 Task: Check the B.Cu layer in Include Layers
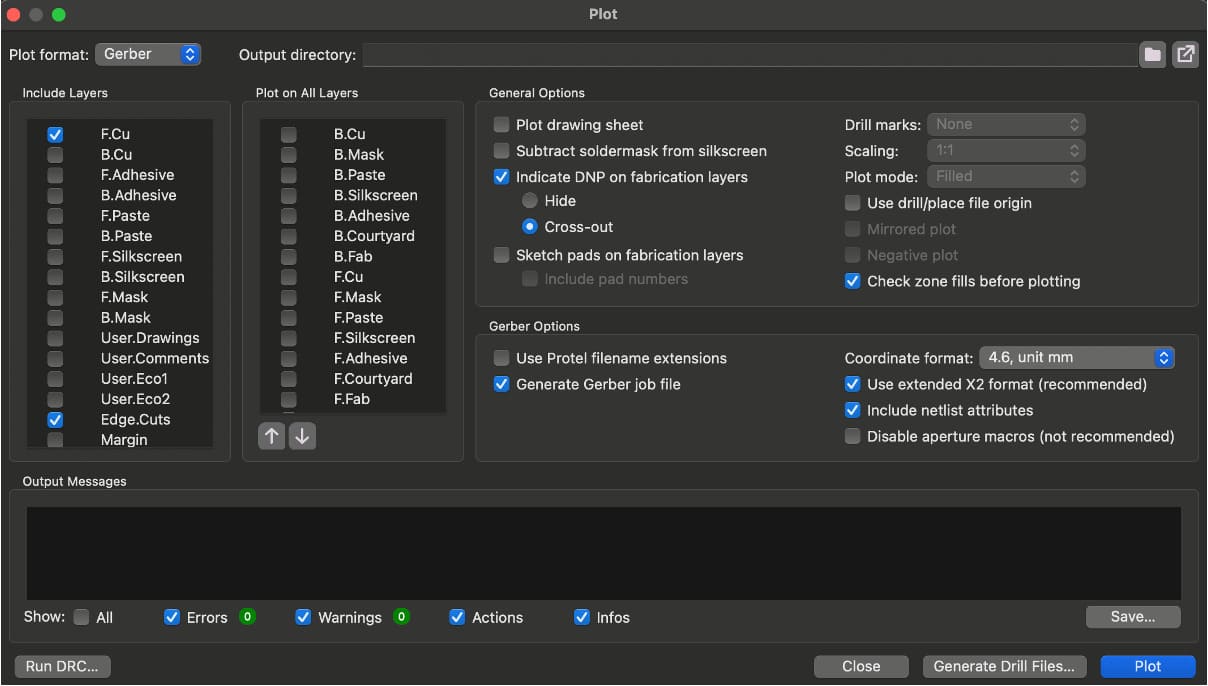point(55,154)
